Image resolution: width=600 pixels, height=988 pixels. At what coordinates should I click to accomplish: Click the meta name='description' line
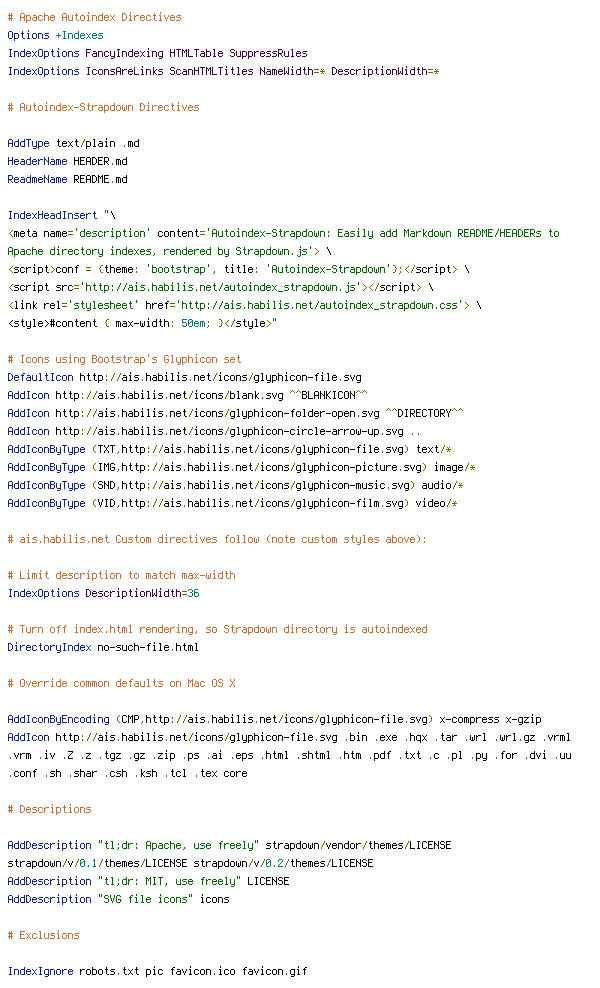click(284, 233)
